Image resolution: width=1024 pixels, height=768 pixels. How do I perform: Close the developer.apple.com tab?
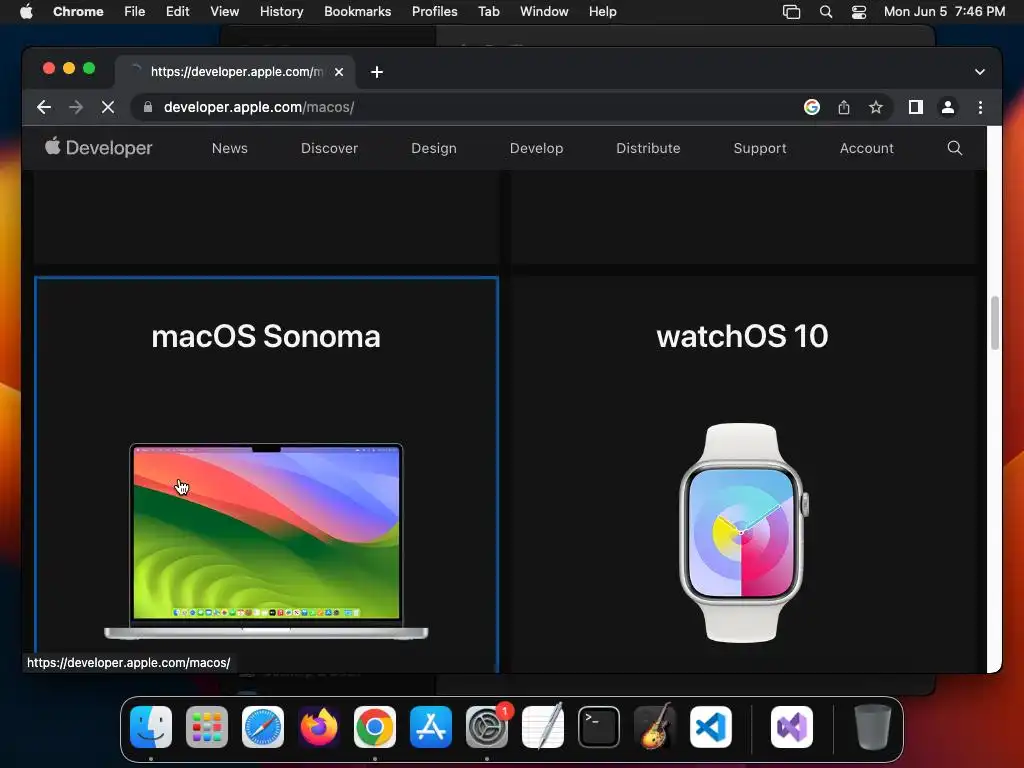339,72
